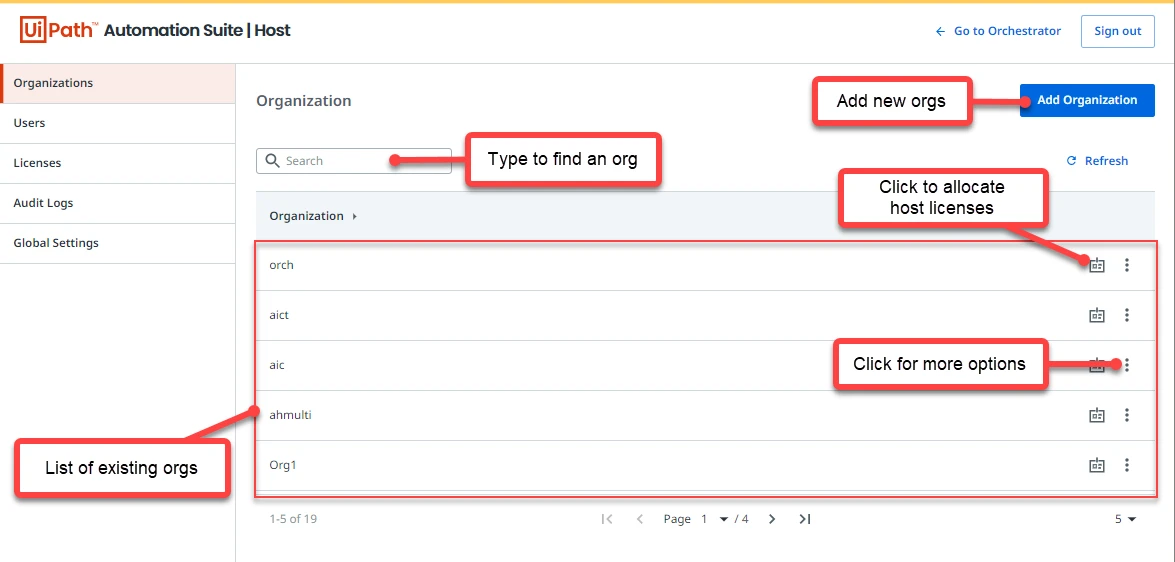Open more options for orch row
The image size is (1175, 562).
tap(1126, 265)
